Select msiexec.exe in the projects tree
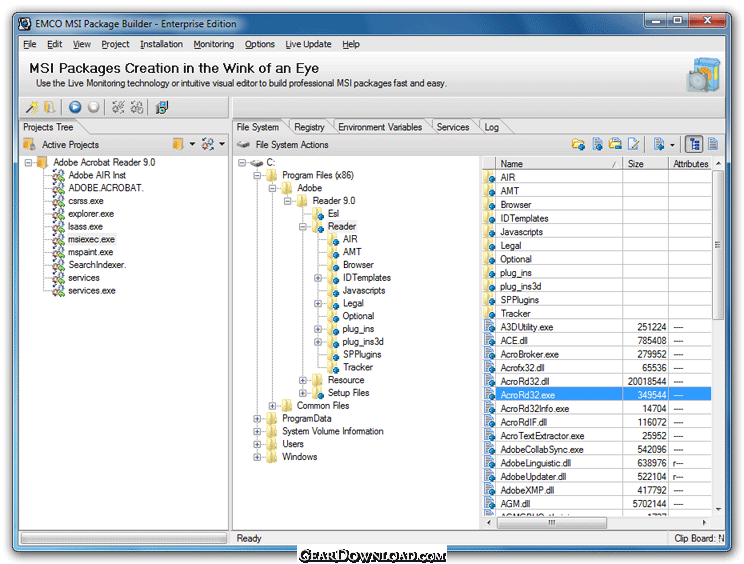The height and width of the screenshot is (564, 744). click(x=91, y=240)
